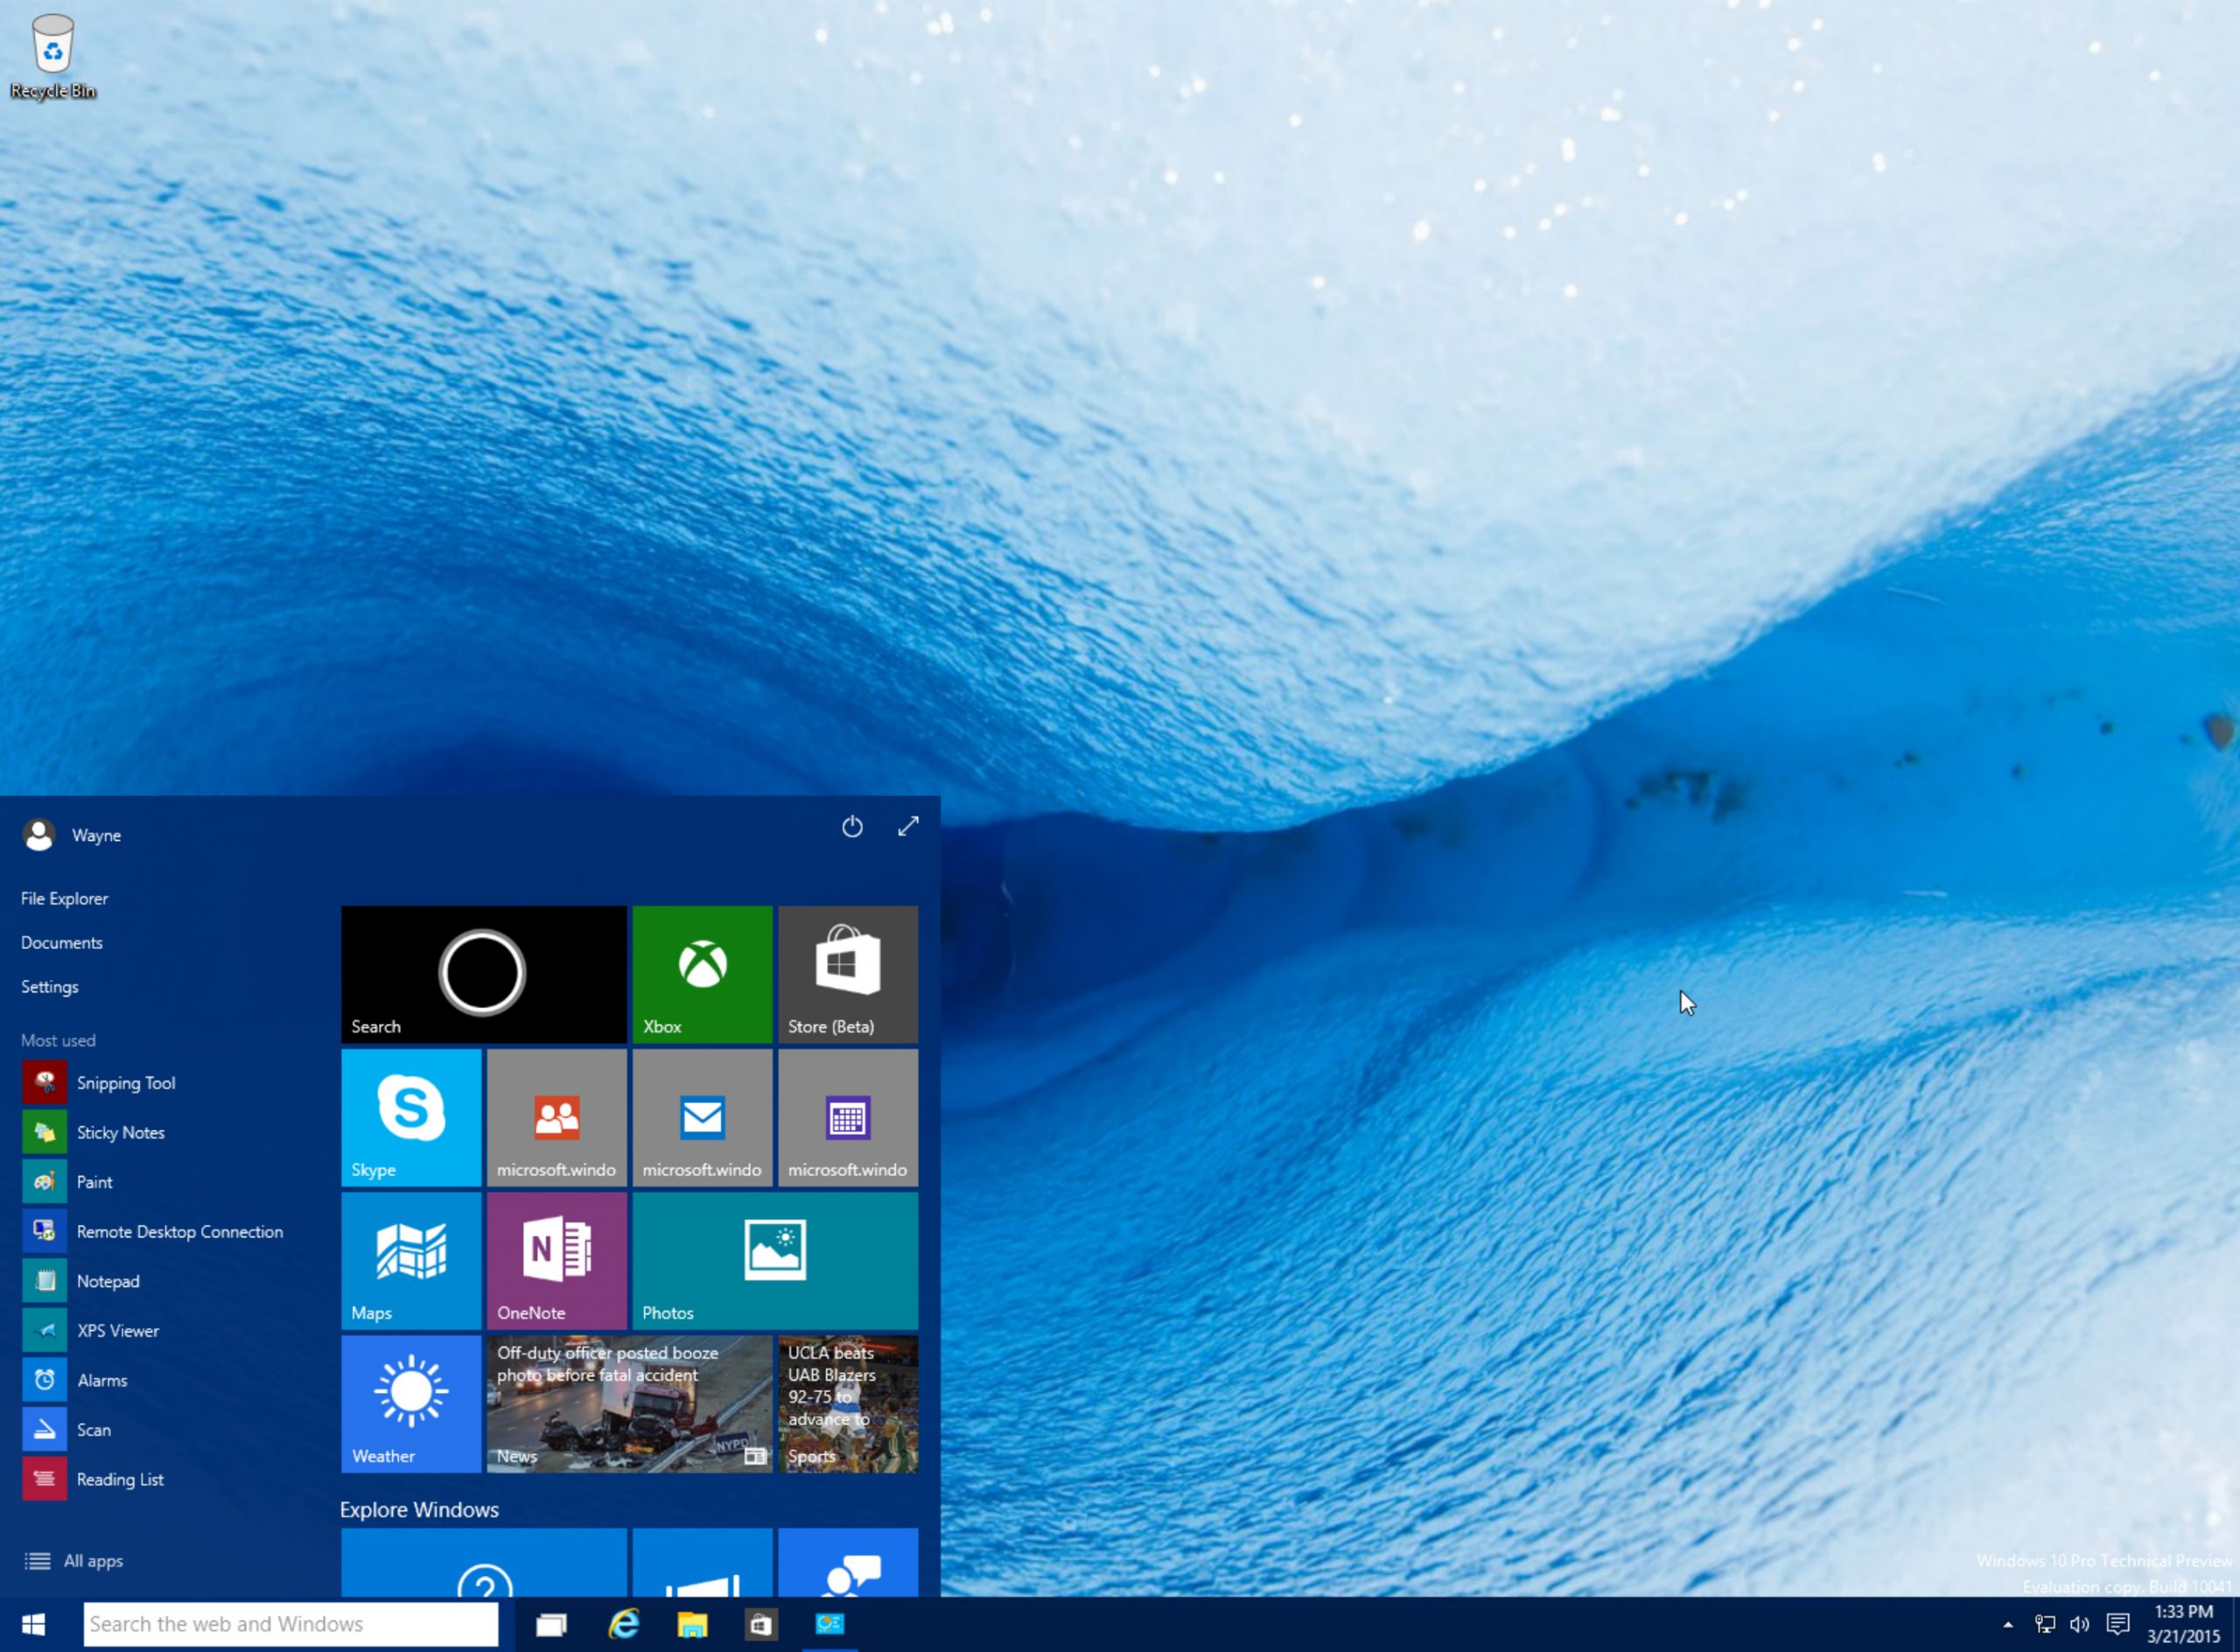Image resolution: width=2240 pixels, height=1652 pixels.
Task: Open the Weather tile
Action: pyautogui.click(x=409, y=1402)
